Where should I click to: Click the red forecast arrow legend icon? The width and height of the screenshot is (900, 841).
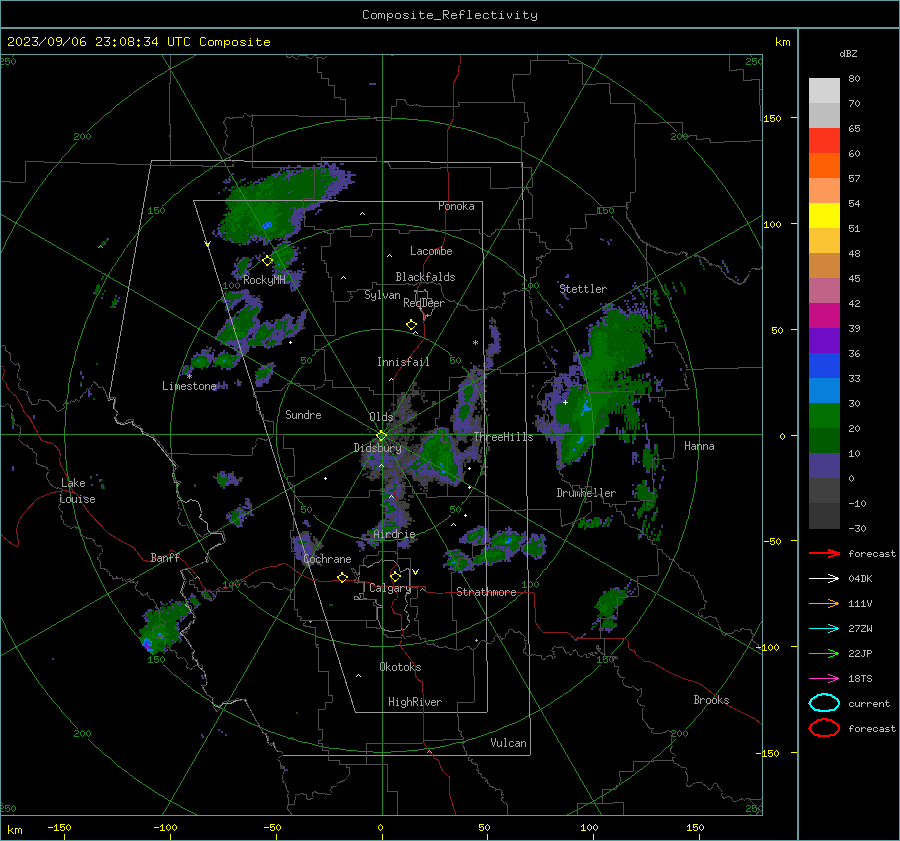click(x=824, y=553)
